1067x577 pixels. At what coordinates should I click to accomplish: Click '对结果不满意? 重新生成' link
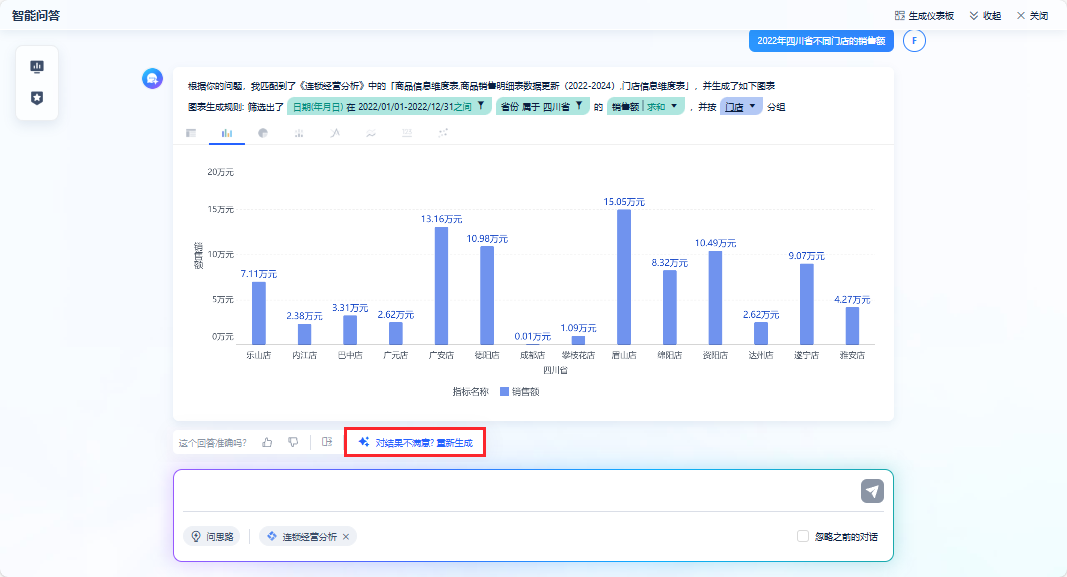415,442
